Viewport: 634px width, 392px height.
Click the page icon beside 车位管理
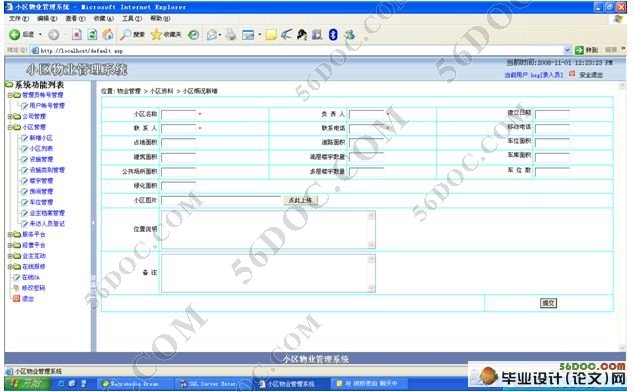pyautogui.click(x=24, y=202)
